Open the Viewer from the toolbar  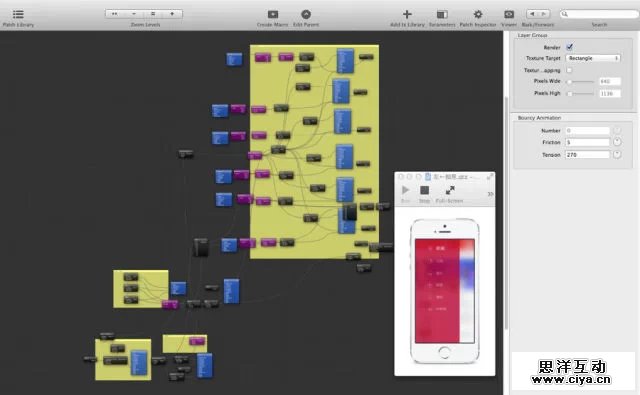coord(509,14)
